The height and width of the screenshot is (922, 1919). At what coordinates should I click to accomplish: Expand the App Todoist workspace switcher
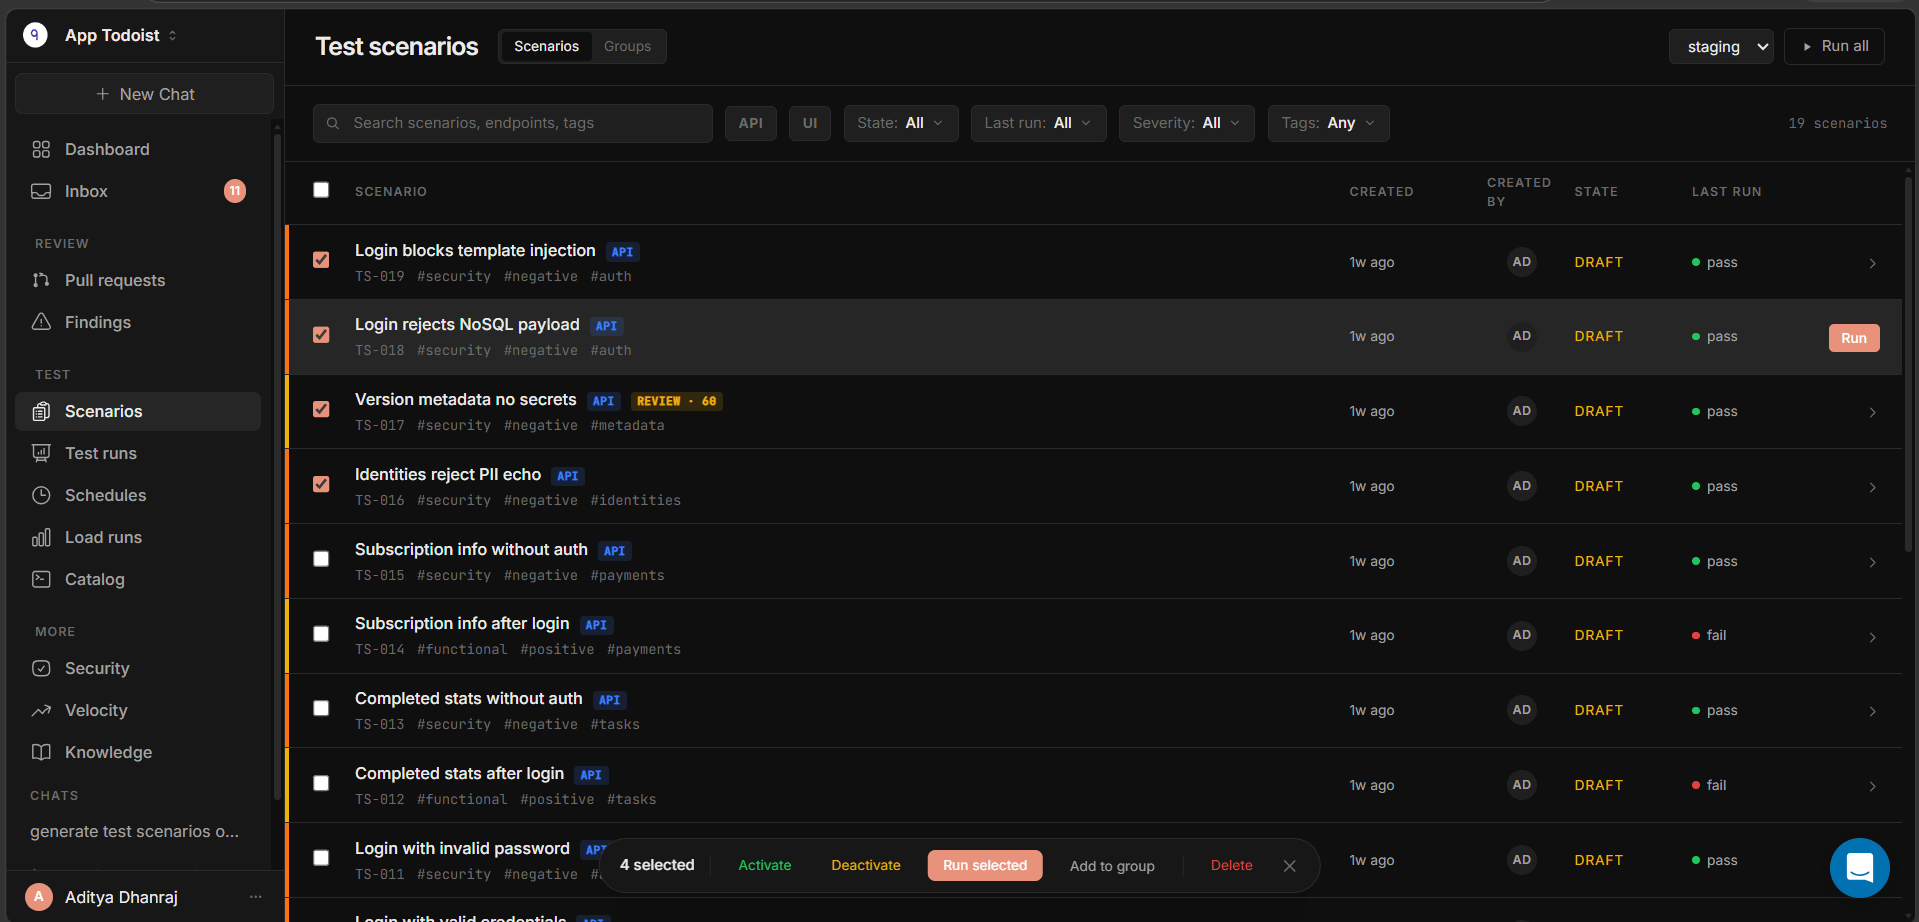click(x=172, y=36)
